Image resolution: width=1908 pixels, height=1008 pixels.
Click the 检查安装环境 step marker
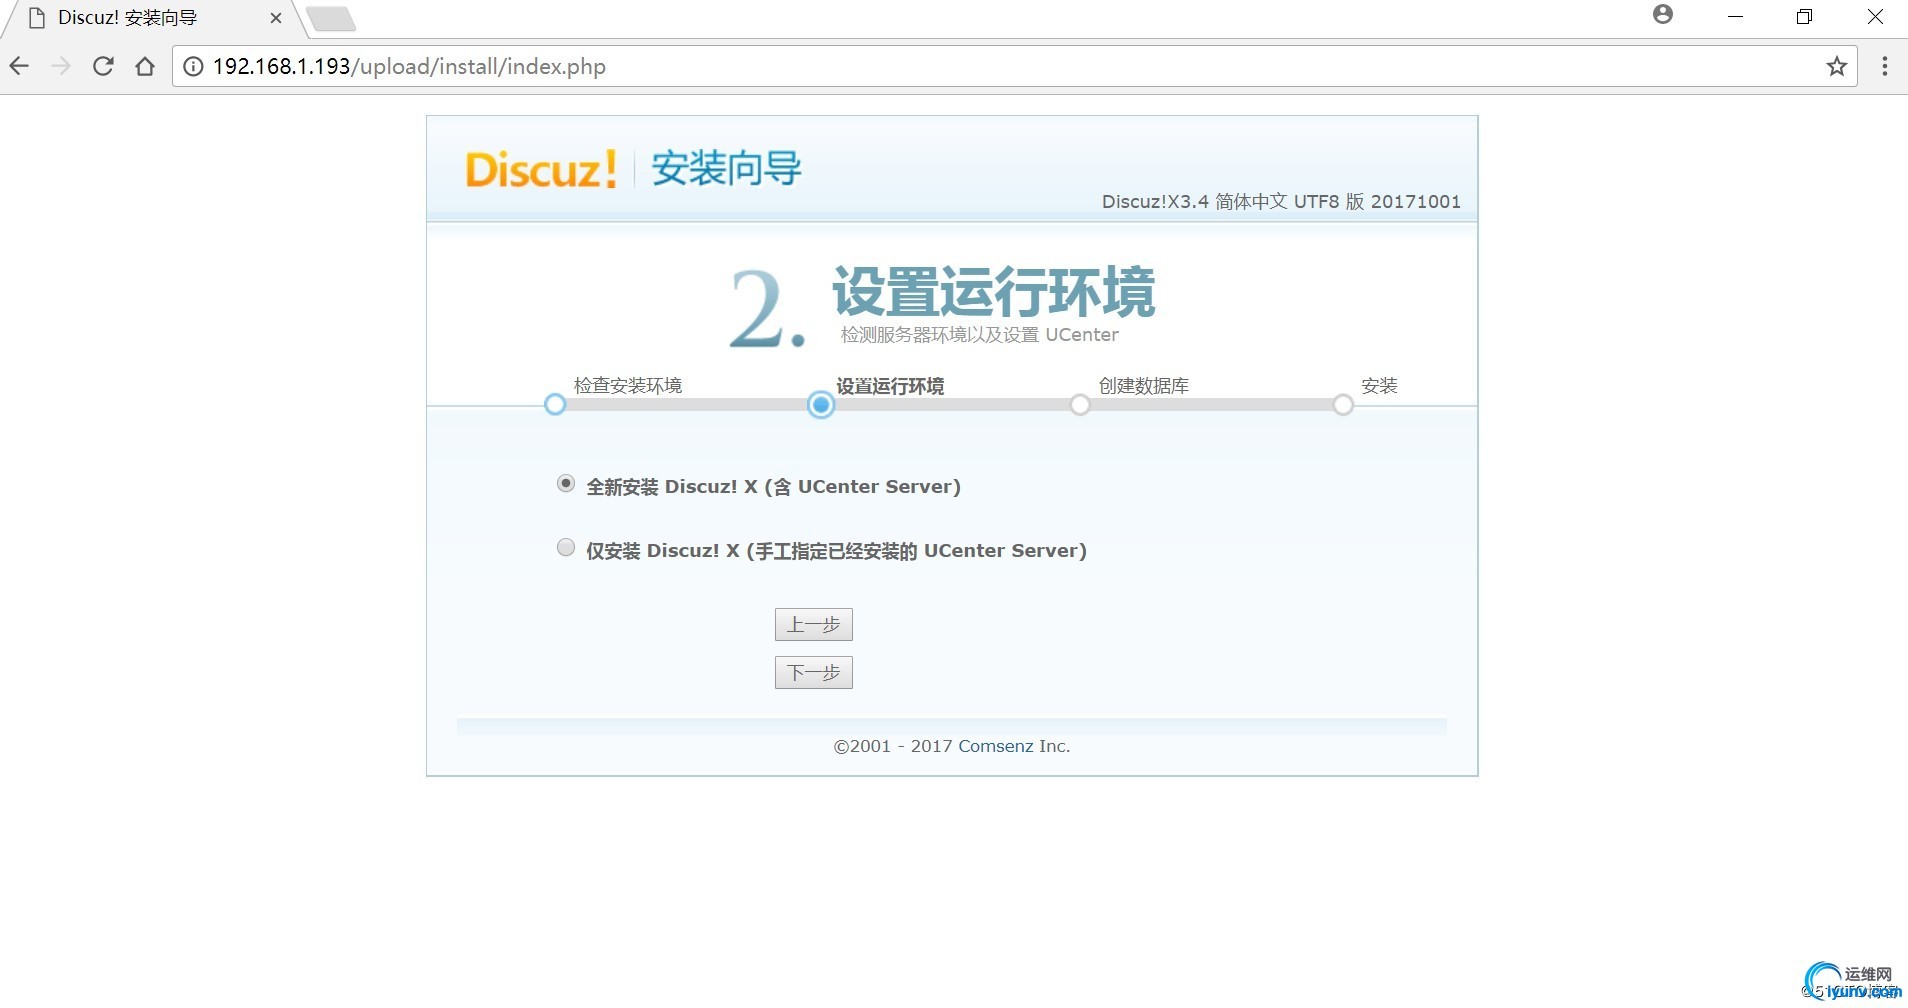(x=555, y=405)
